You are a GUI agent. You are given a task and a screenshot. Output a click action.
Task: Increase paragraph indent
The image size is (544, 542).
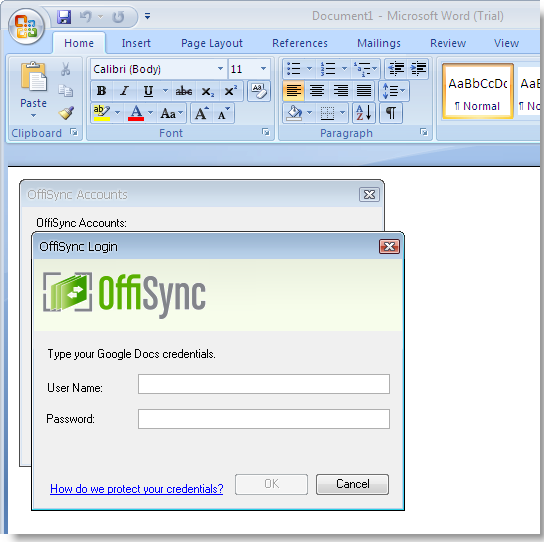pyautogui.click(x=418, y=69)
